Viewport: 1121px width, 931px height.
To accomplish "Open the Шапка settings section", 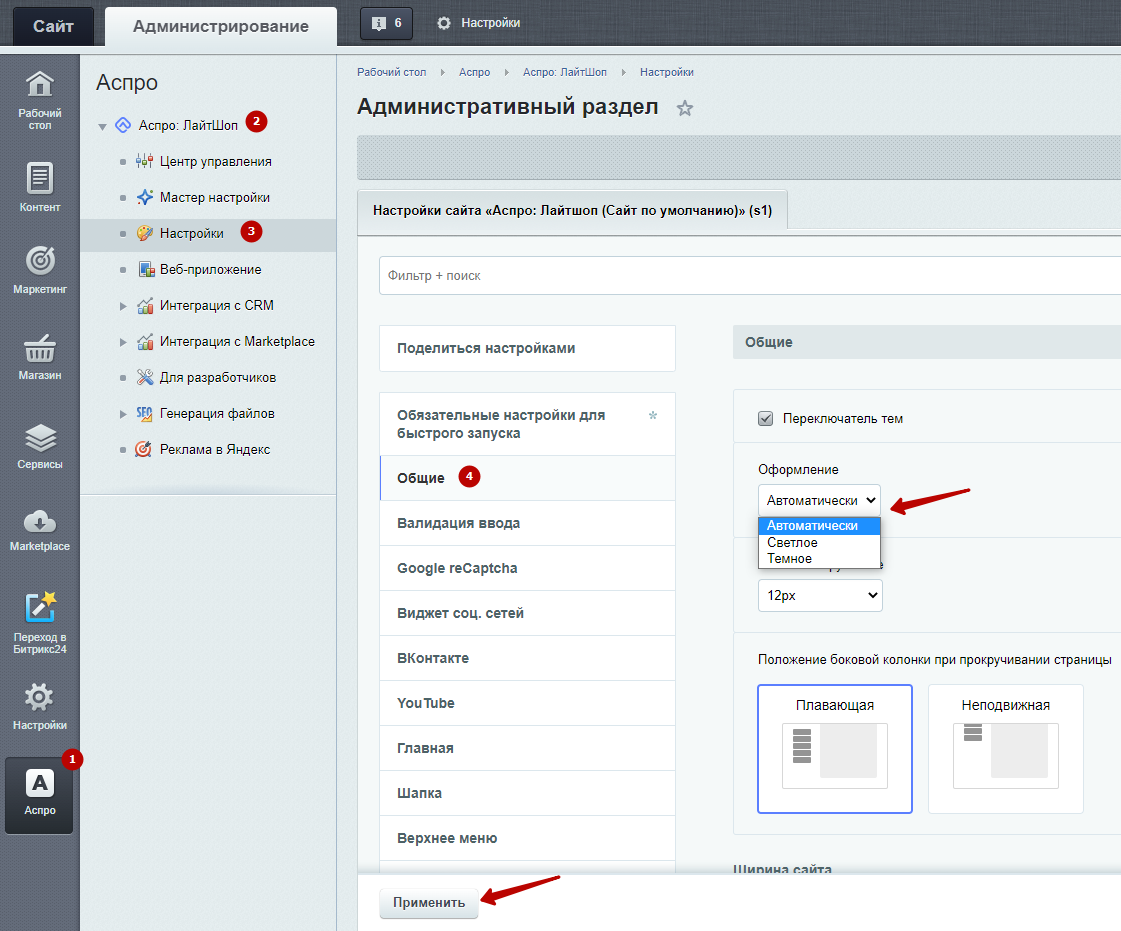I will (x=528, y=794).
